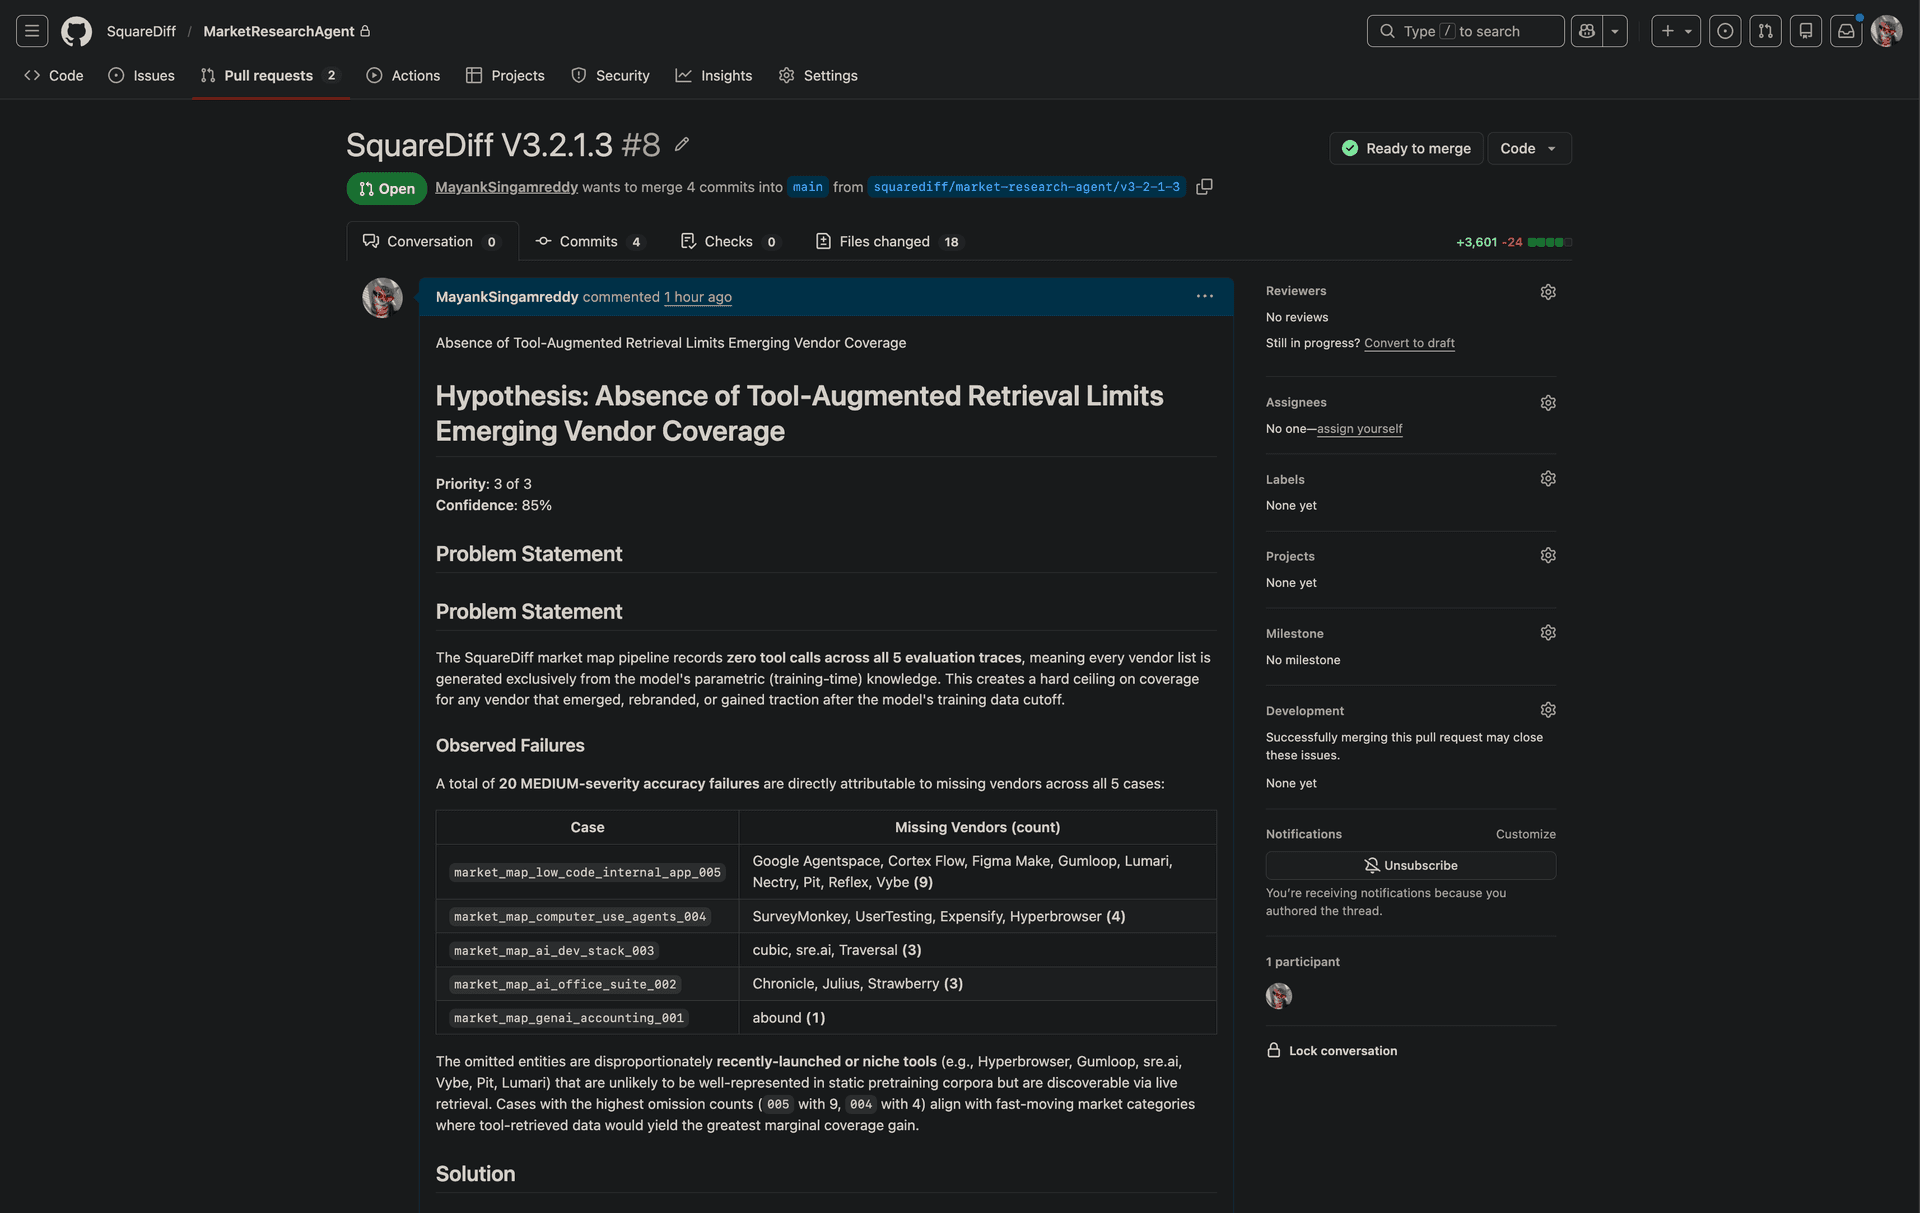Open the Labels gear settings

(x=1548, y=479)
